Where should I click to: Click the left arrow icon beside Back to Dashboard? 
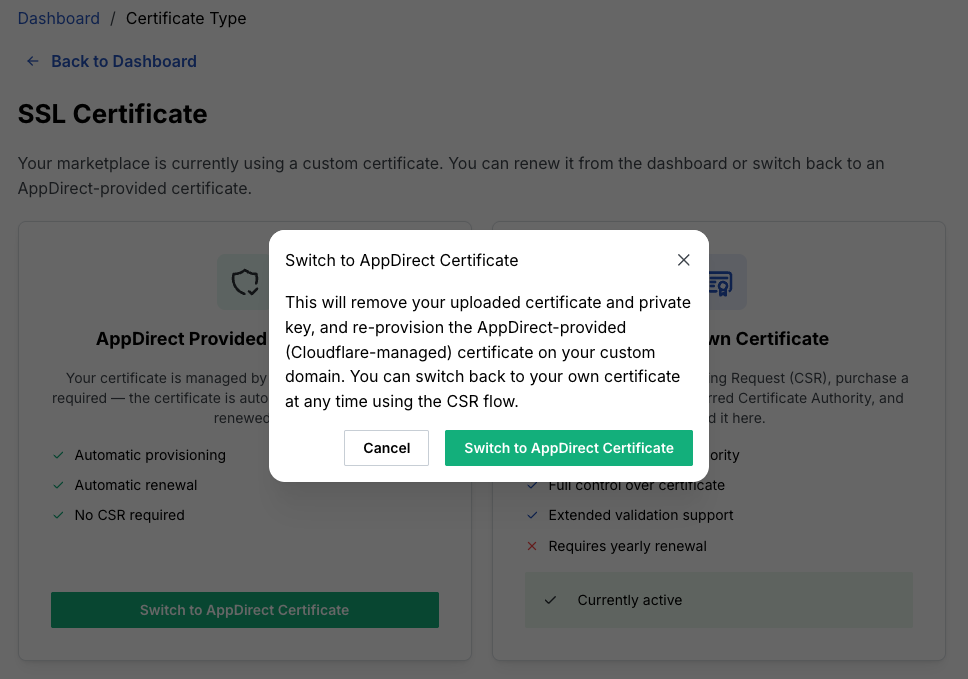point(33,61)
